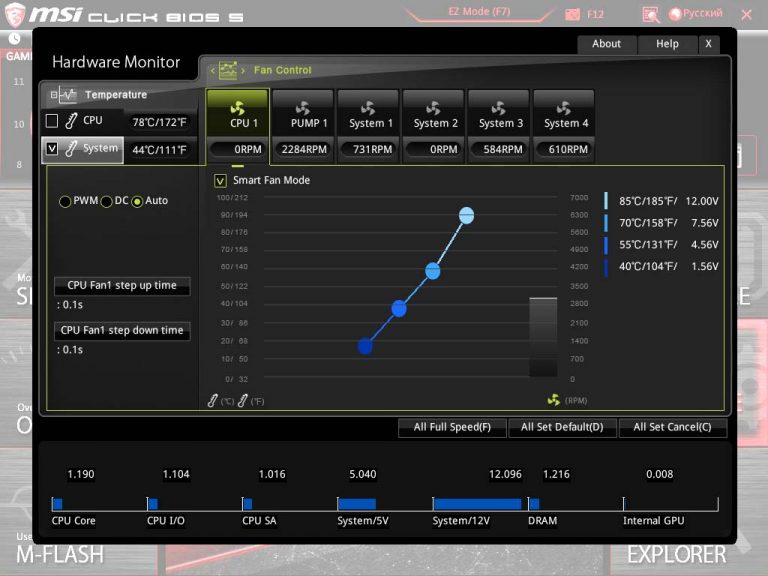Click the search magnifier icon in BIOS header
The width and height of the screenshot is (768, 576).
click(x=651, y=15)
